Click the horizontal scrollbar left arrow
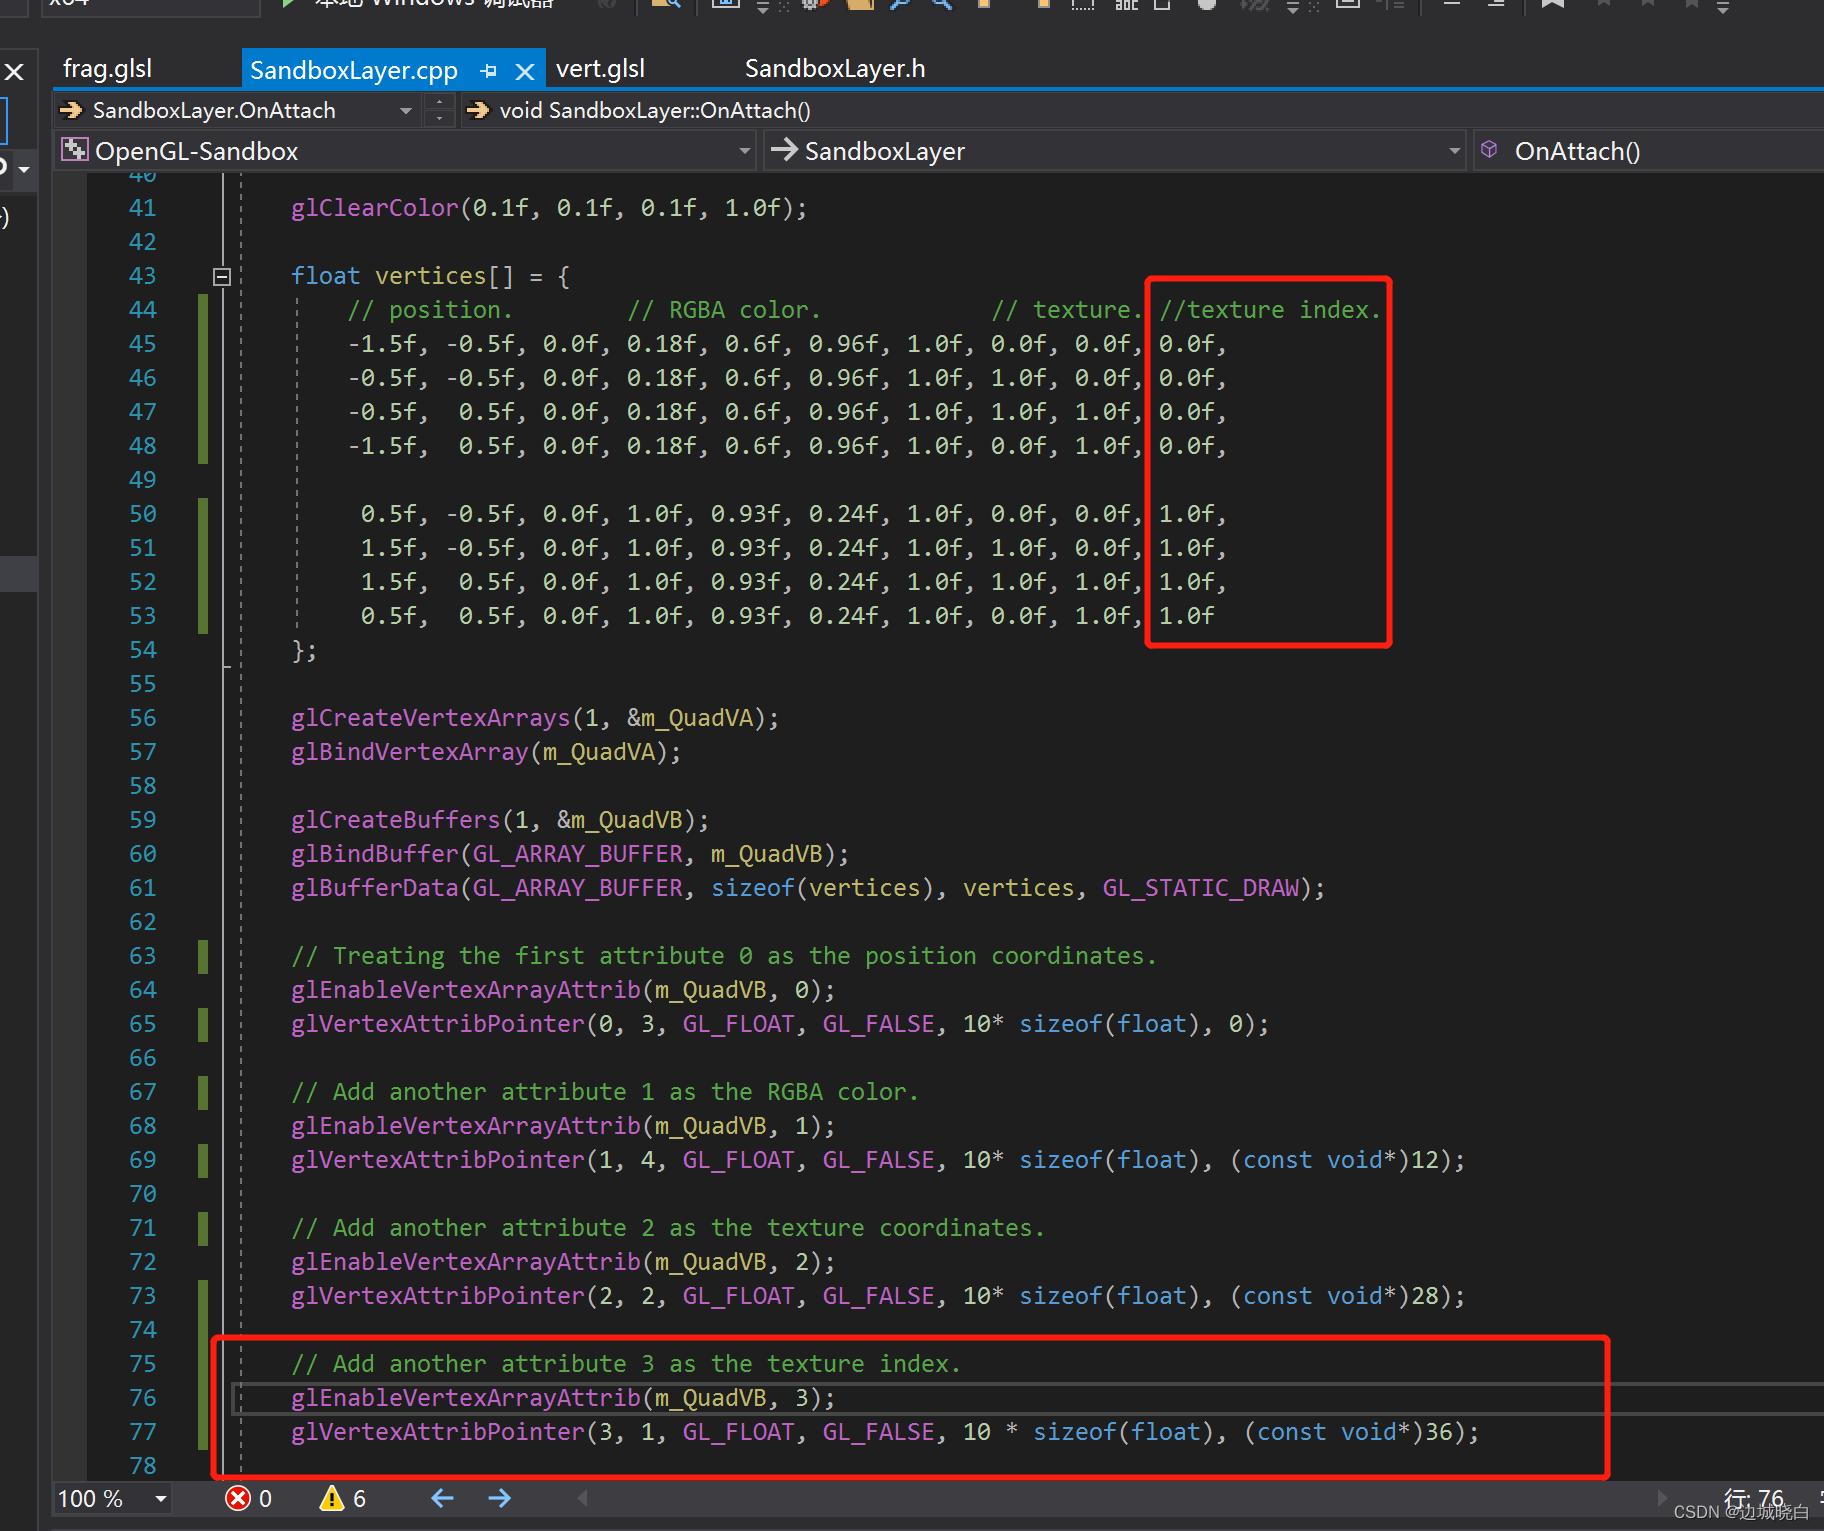 point(582,1498)
